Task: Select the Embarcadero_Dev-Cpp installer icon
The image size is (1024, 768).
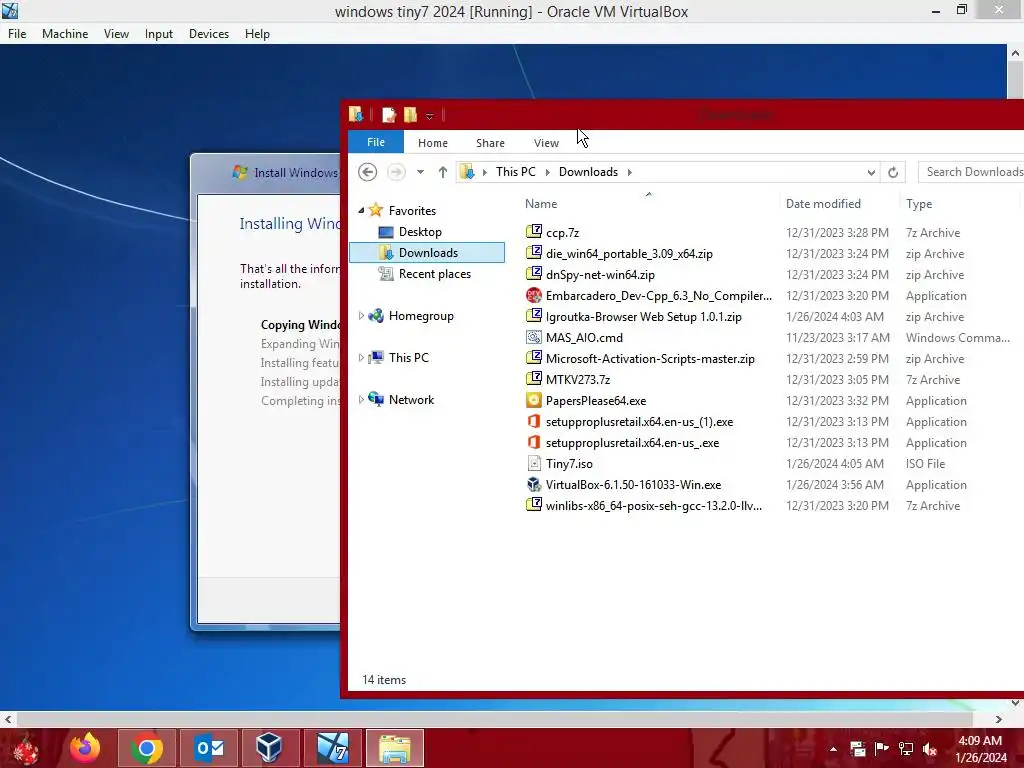Action: [534, 295]
